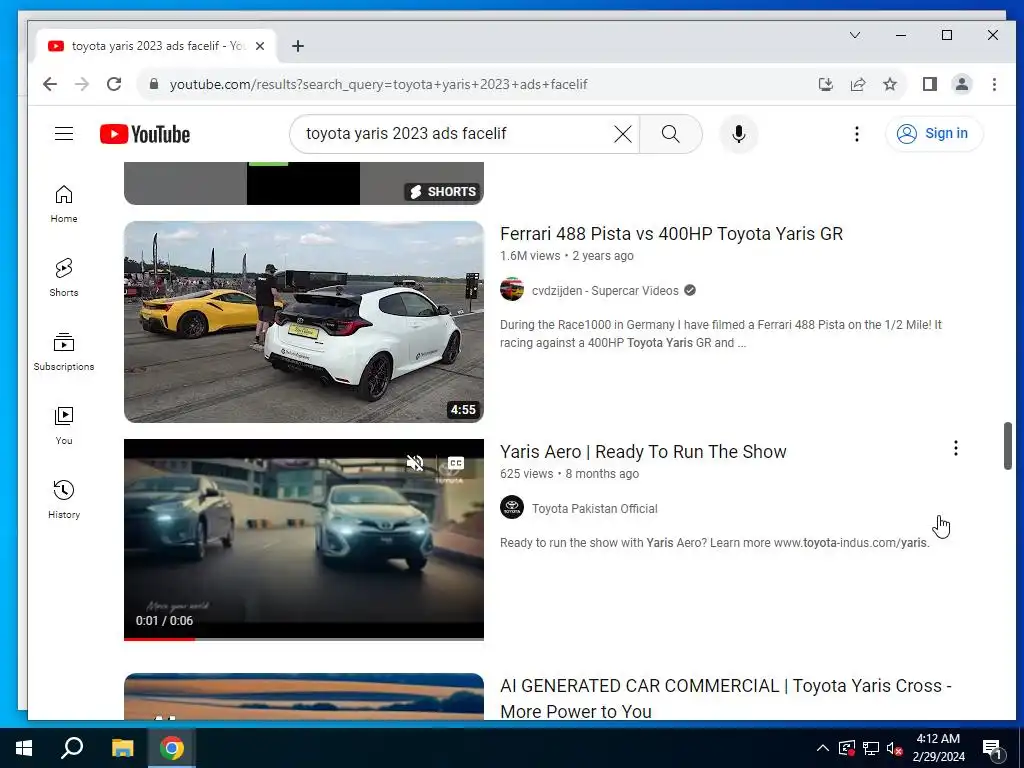Unmute the Yaris Aero preview video
The height and width of the screenshot is (768, 1024).
pos(415,463)
